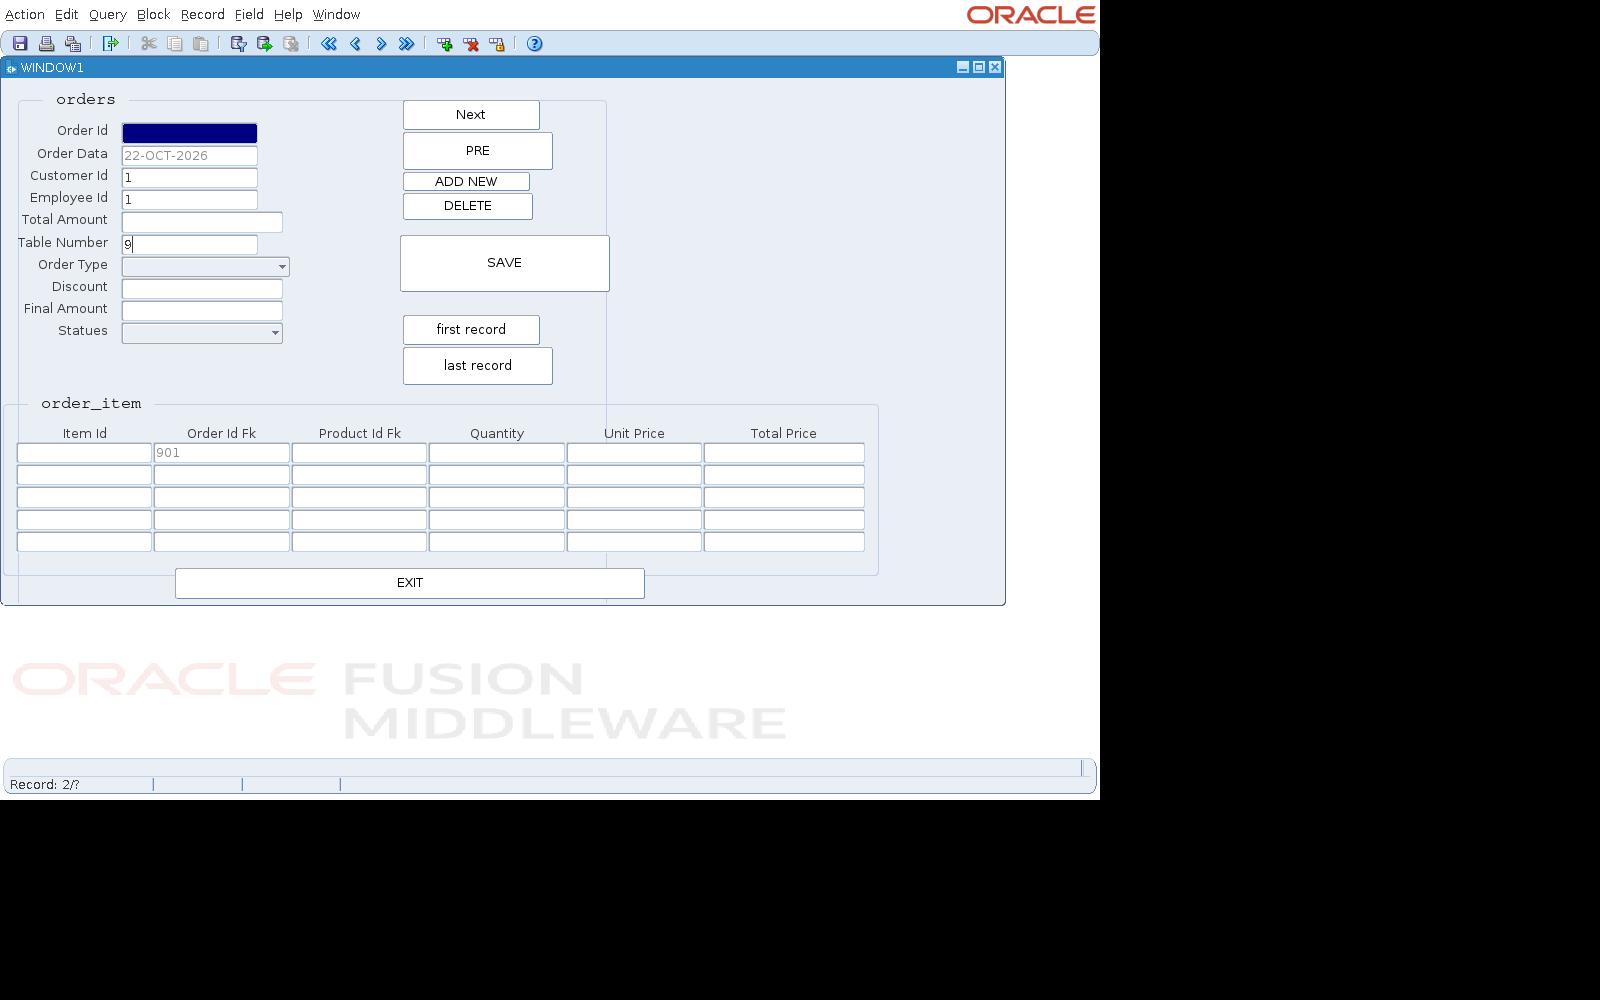Click the Table Number field
The image size is (1600, 1000).
click(x=190, y=245)
